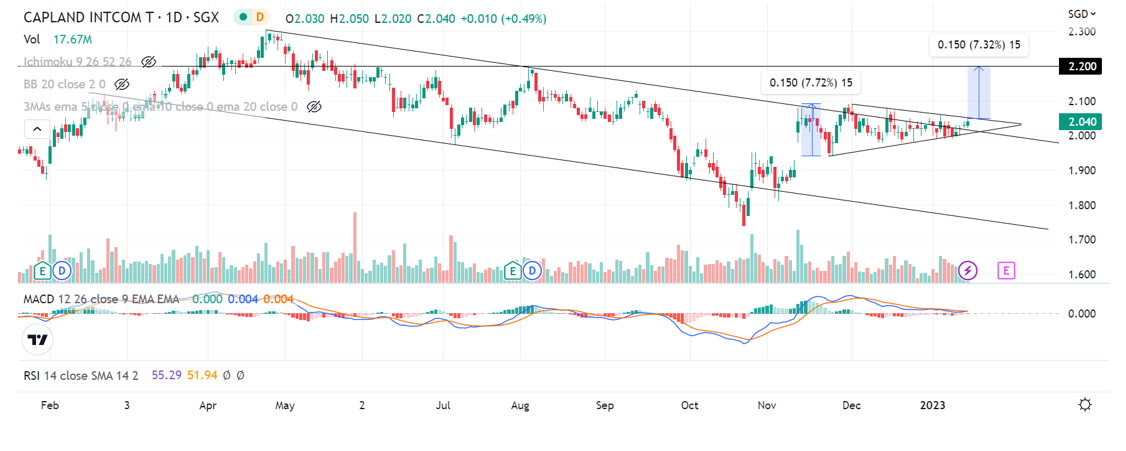Click the 0.150 (7.32%) 15 measurement label
The height and width of the screenshot is (451, 1126).
pyautogui.click(x=979, y=45)
